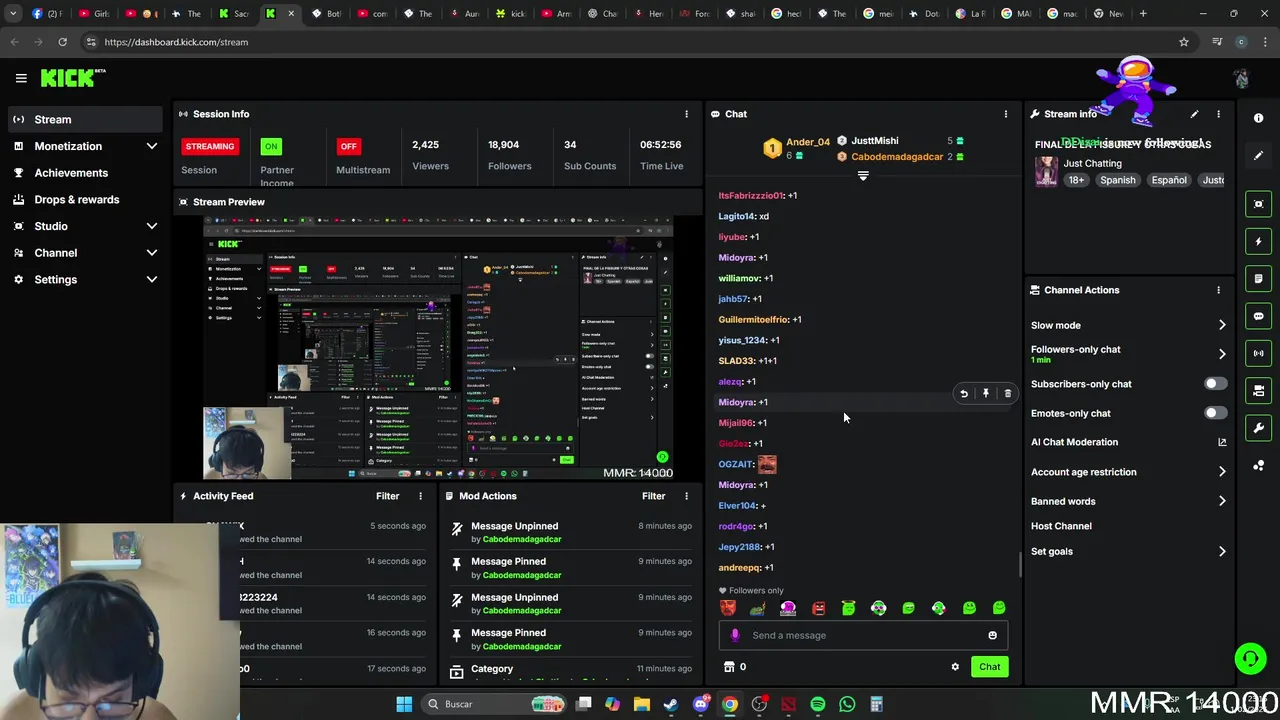Click the profile avatar at top right
The width and height of the screenshot is (1280, 720).
coord(1241,78)
